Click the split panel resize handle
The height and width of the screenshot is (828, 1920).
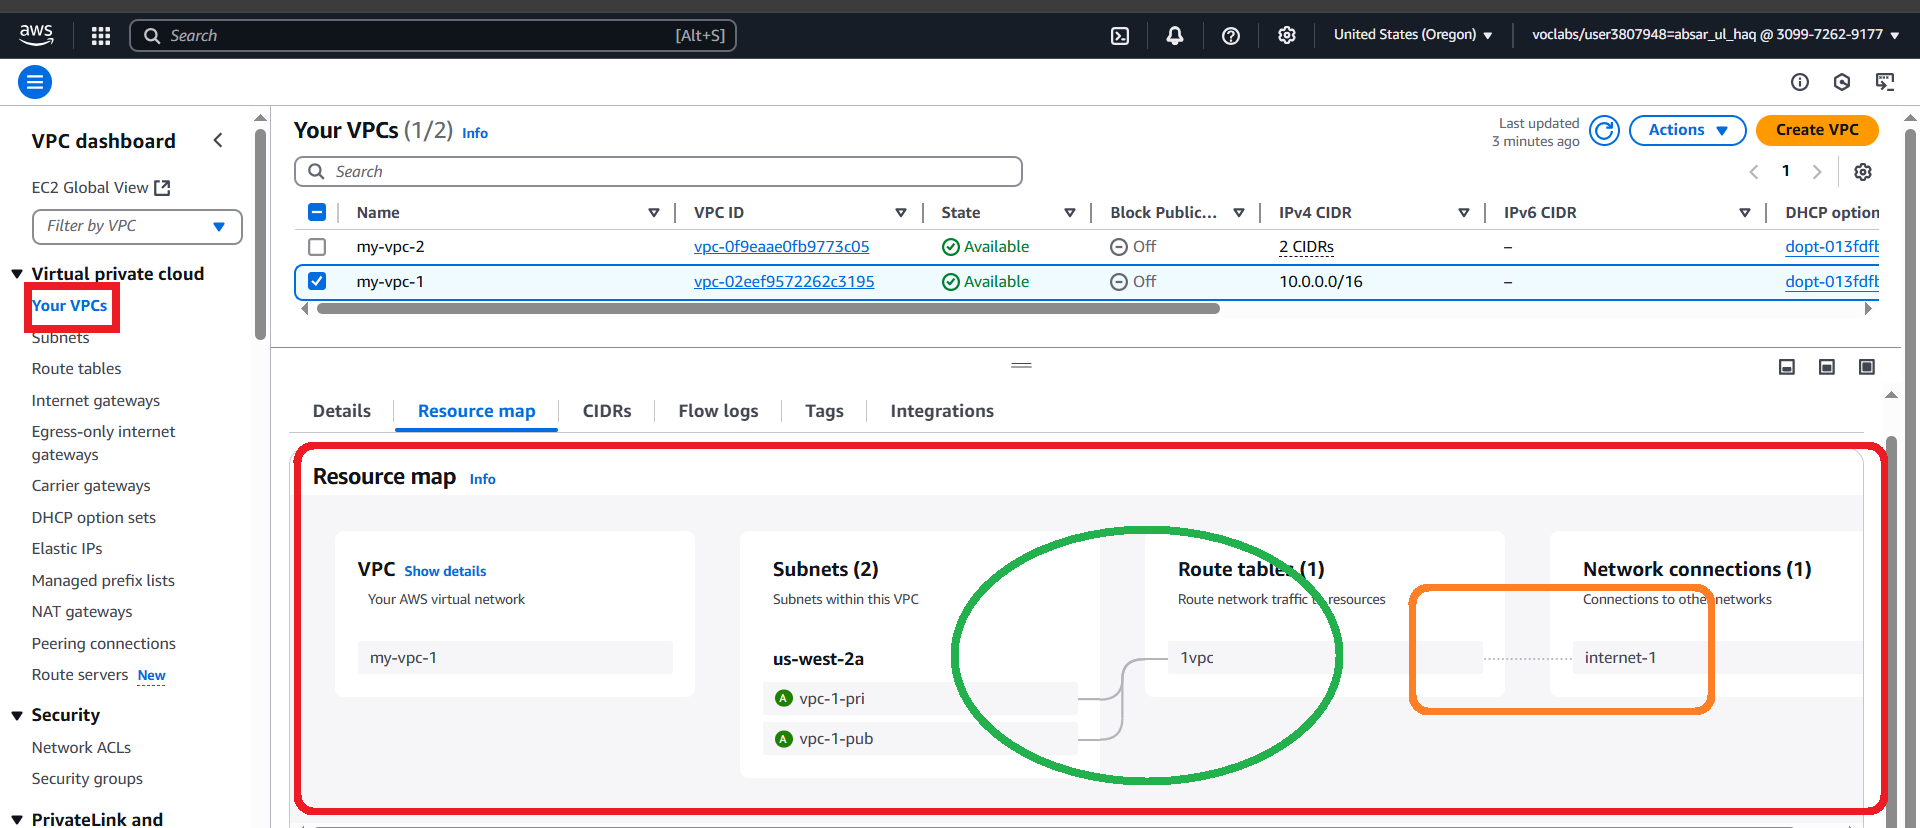[x=1021, y=366]
